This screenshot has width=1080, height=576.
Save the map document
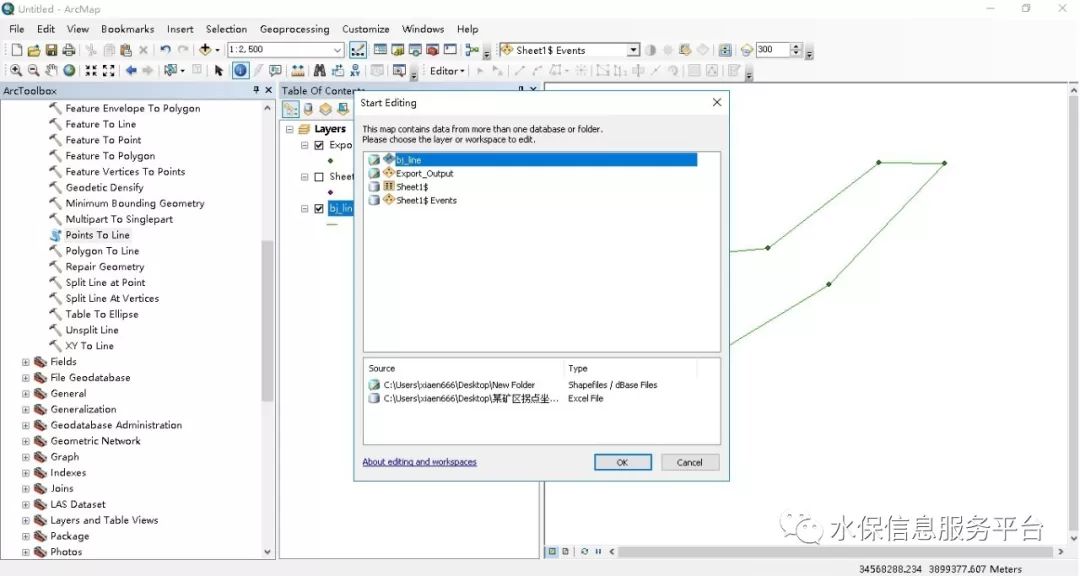51,50
